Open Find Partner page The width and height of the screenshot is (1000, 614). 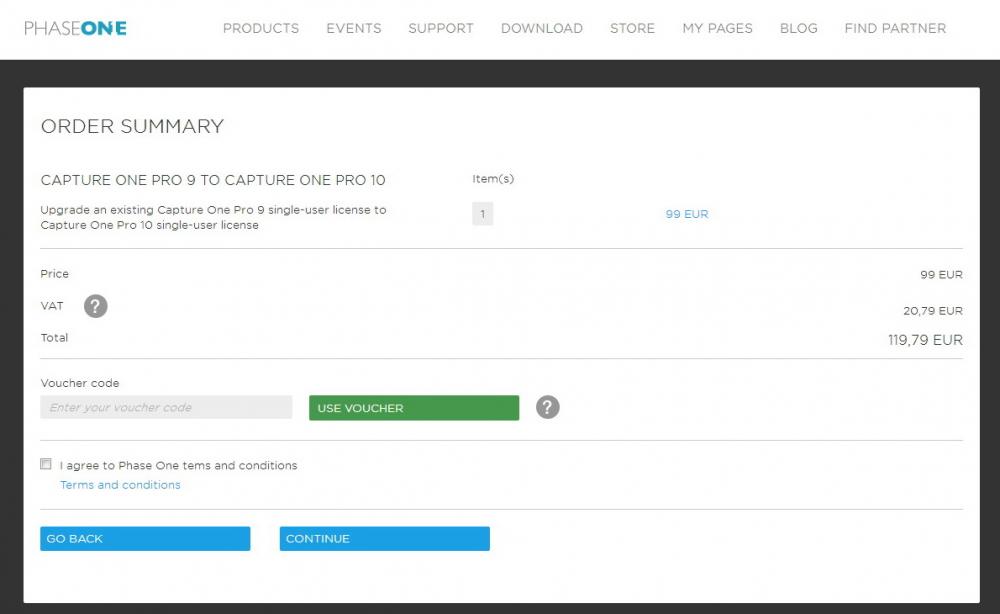895,28
